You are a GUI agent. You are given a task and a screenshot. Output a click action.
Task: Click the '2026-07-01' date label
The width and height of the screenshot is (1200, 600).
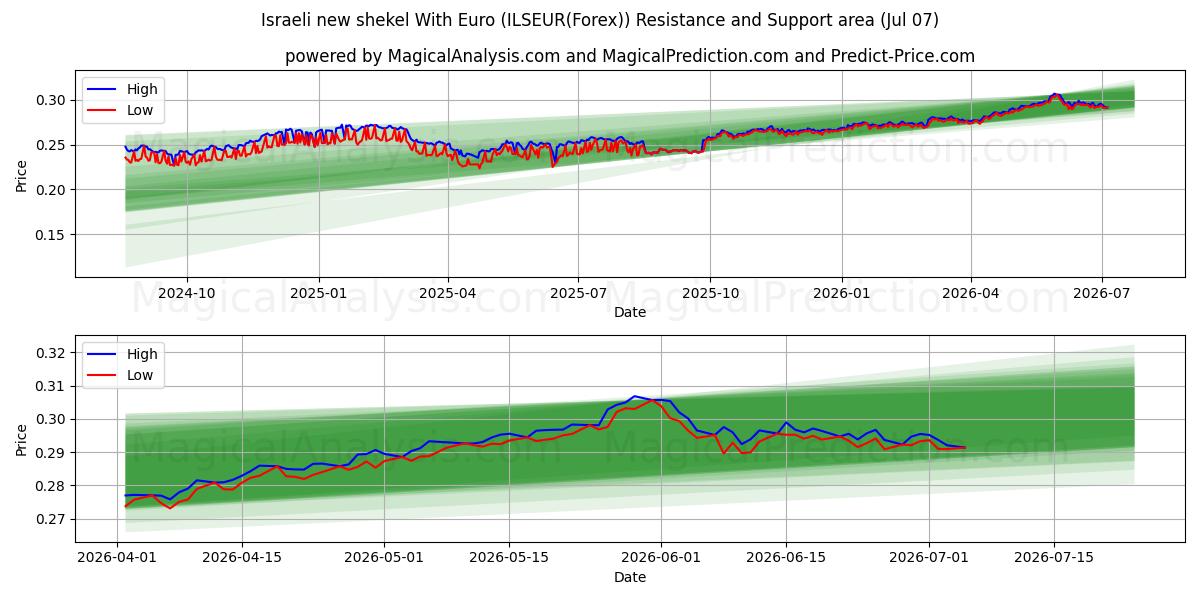click(927, 558)
